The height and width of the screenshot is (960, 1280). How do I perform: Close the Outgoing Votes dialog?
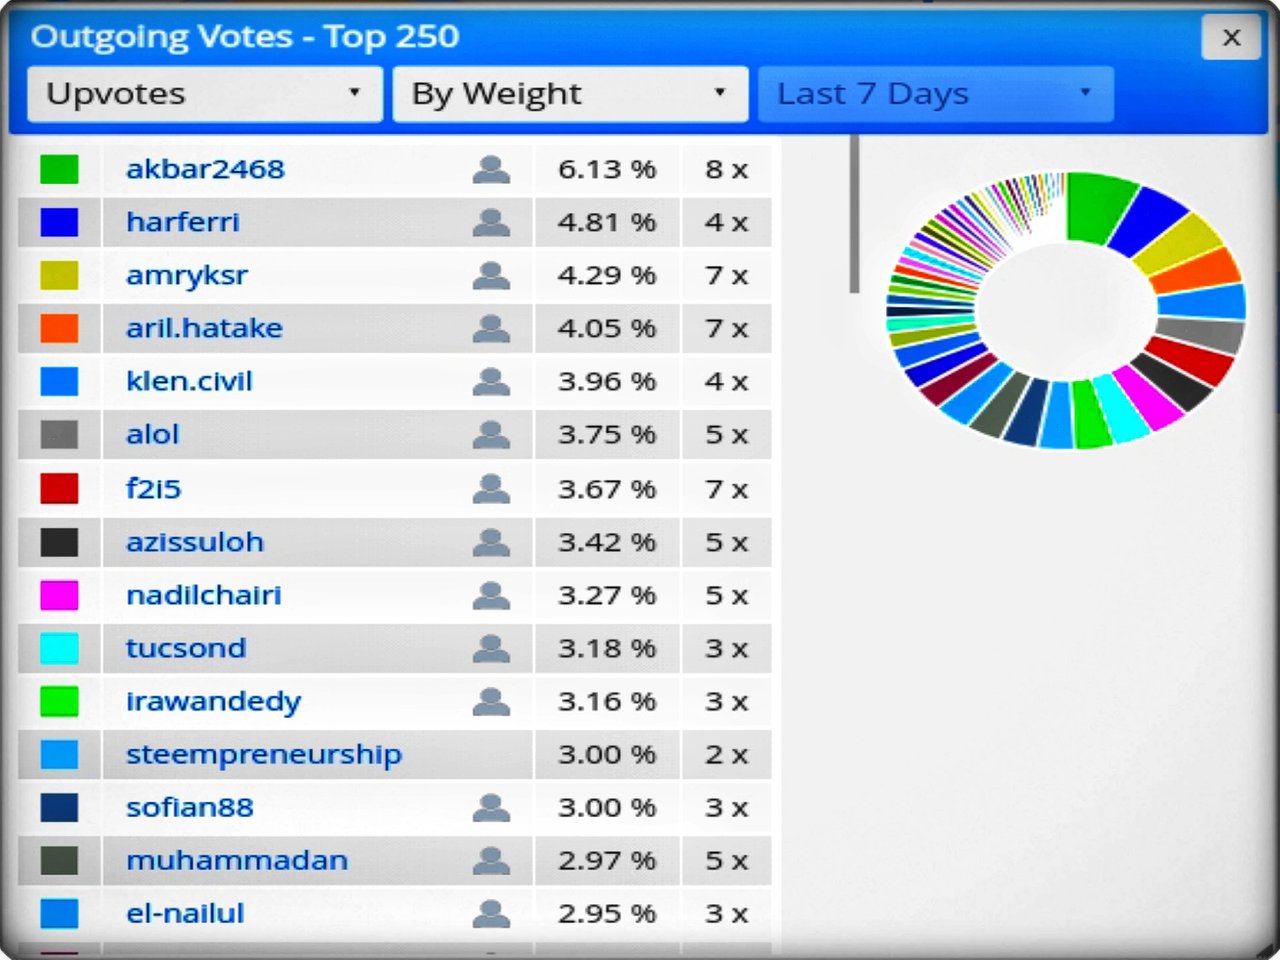pyautogui.click(x=1231, y=38)
